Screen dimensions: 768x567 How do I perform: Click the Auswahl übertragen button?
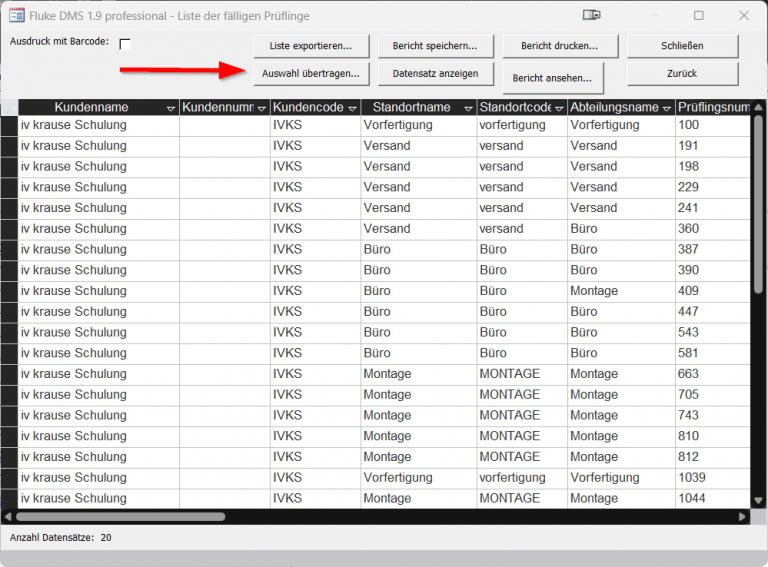click(x=310, y=74)
